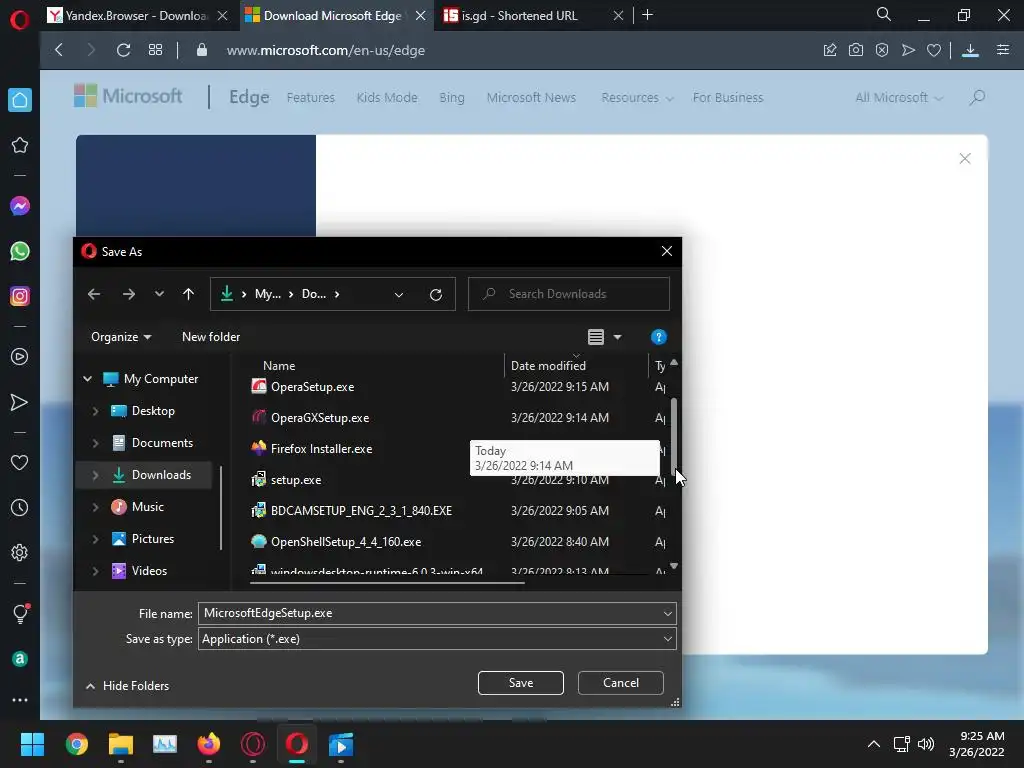Viewport: 1024px width, 768px height.
Task: Open For Business link
Action: pos(728,98)
